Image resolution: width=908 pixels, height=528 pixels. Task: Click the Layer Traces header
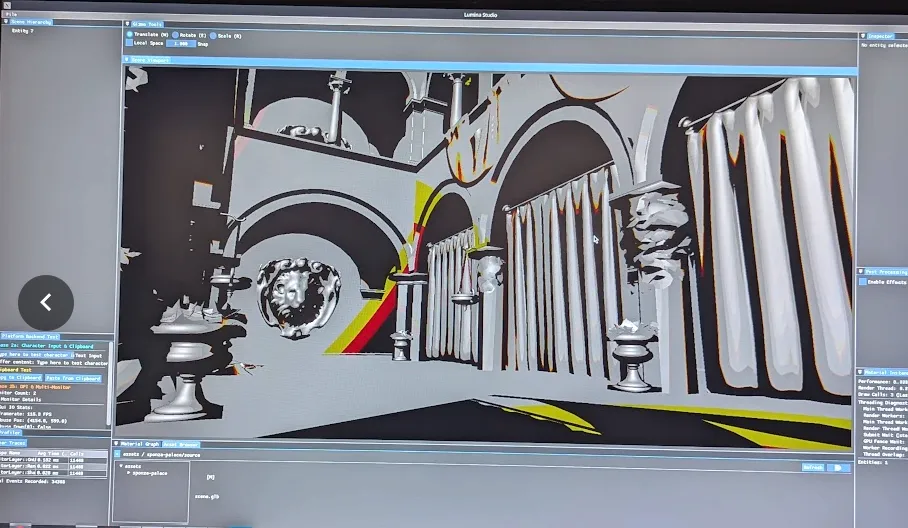coord(13,442)
